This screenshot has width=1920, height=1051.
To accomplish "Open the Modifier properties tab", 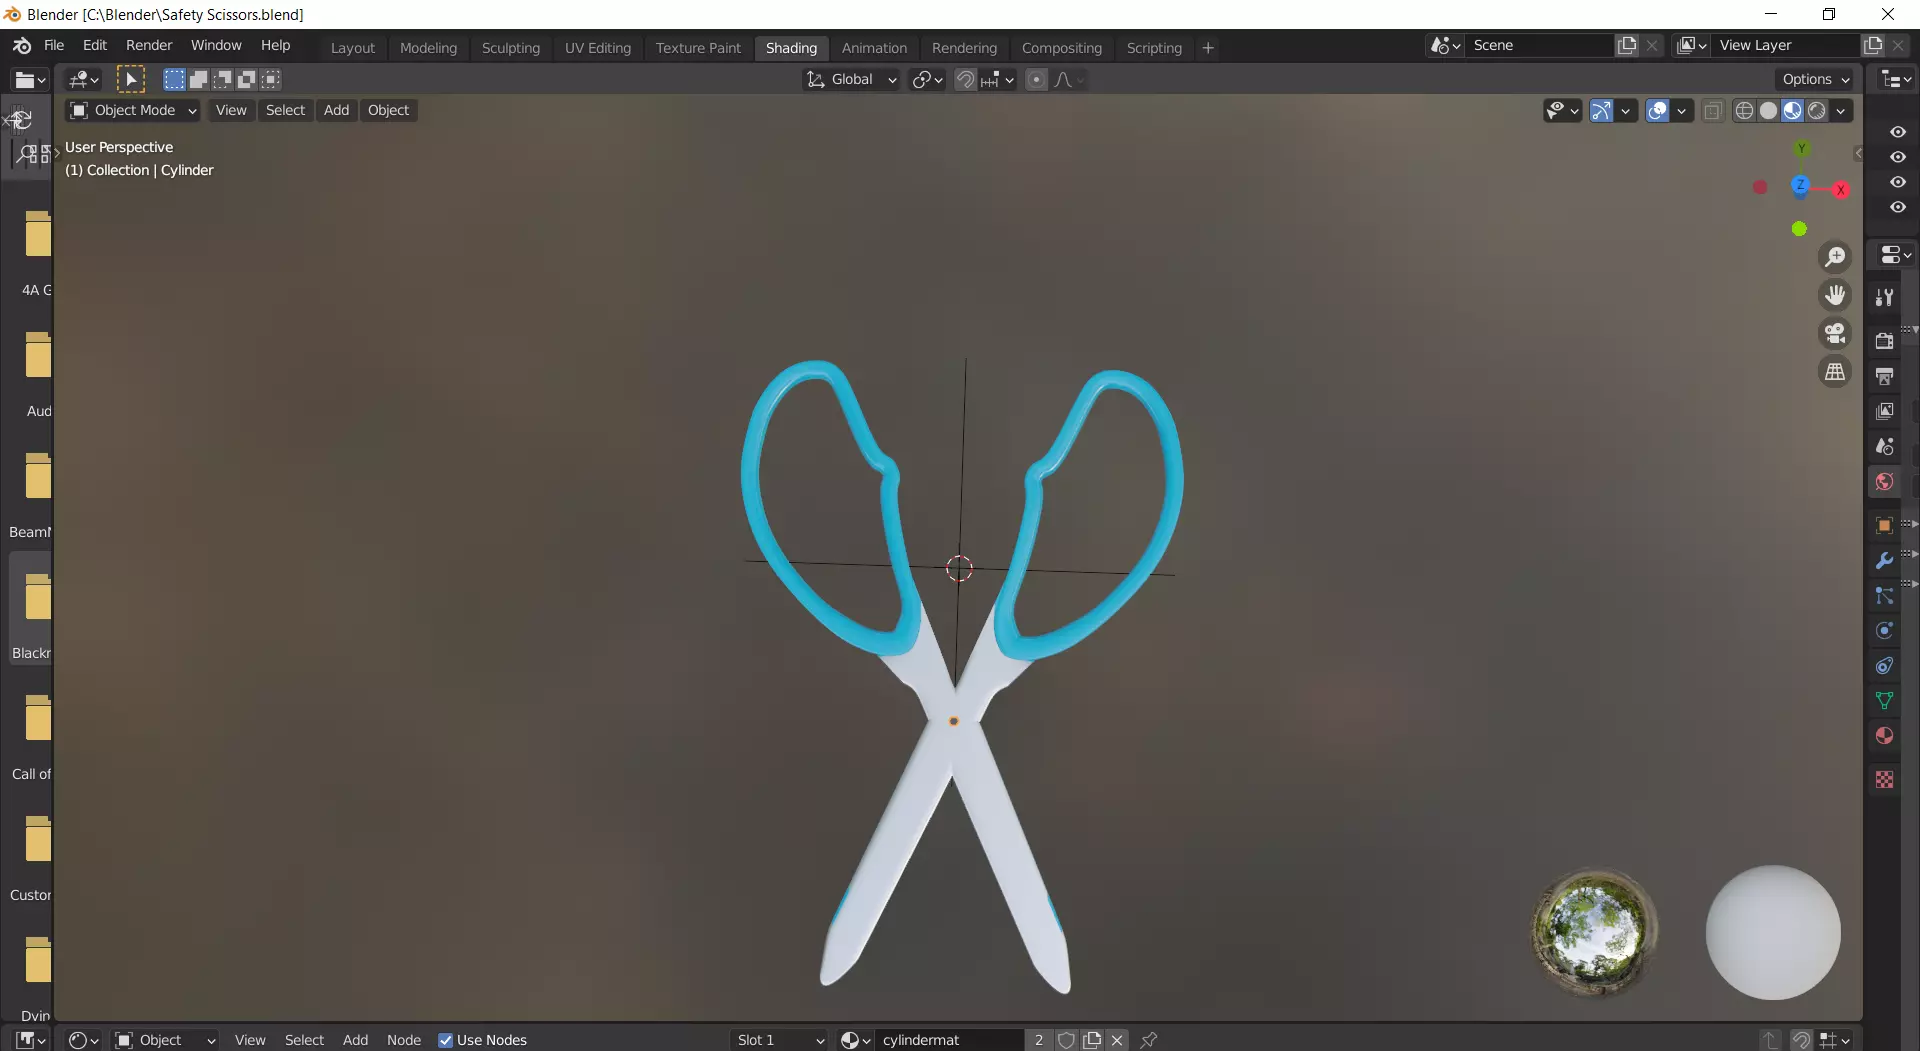I will click(x=1885, y=561).
